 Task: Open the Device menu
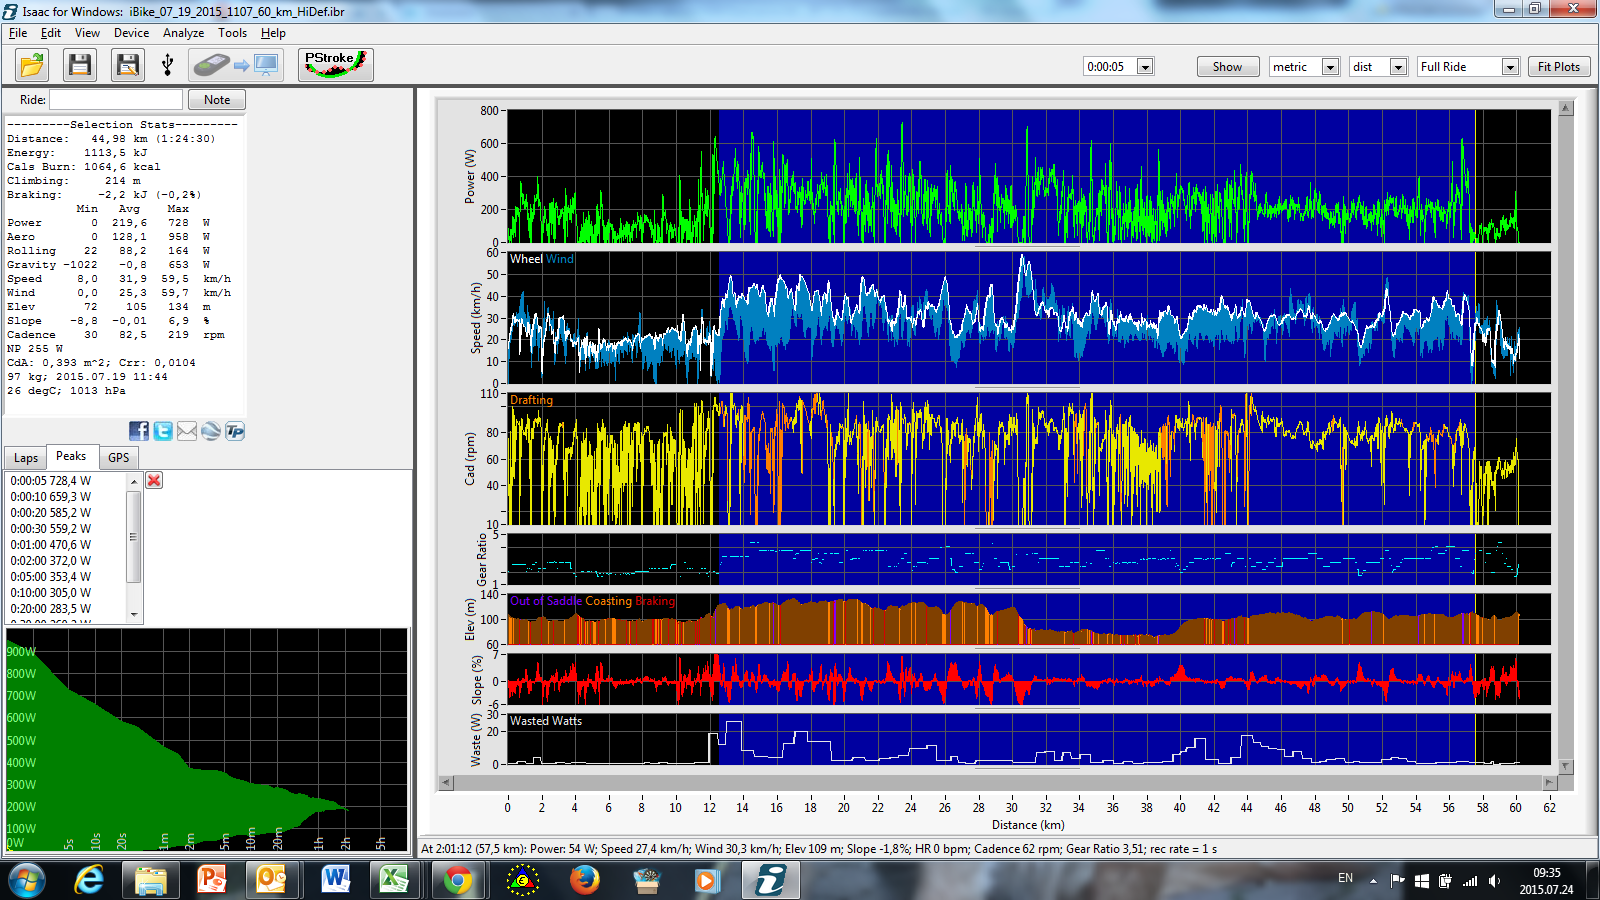point(131,33)
